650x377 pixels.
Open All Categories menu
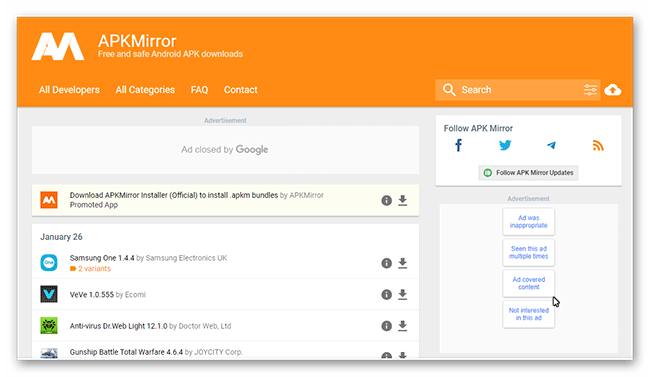coord(145,90)
